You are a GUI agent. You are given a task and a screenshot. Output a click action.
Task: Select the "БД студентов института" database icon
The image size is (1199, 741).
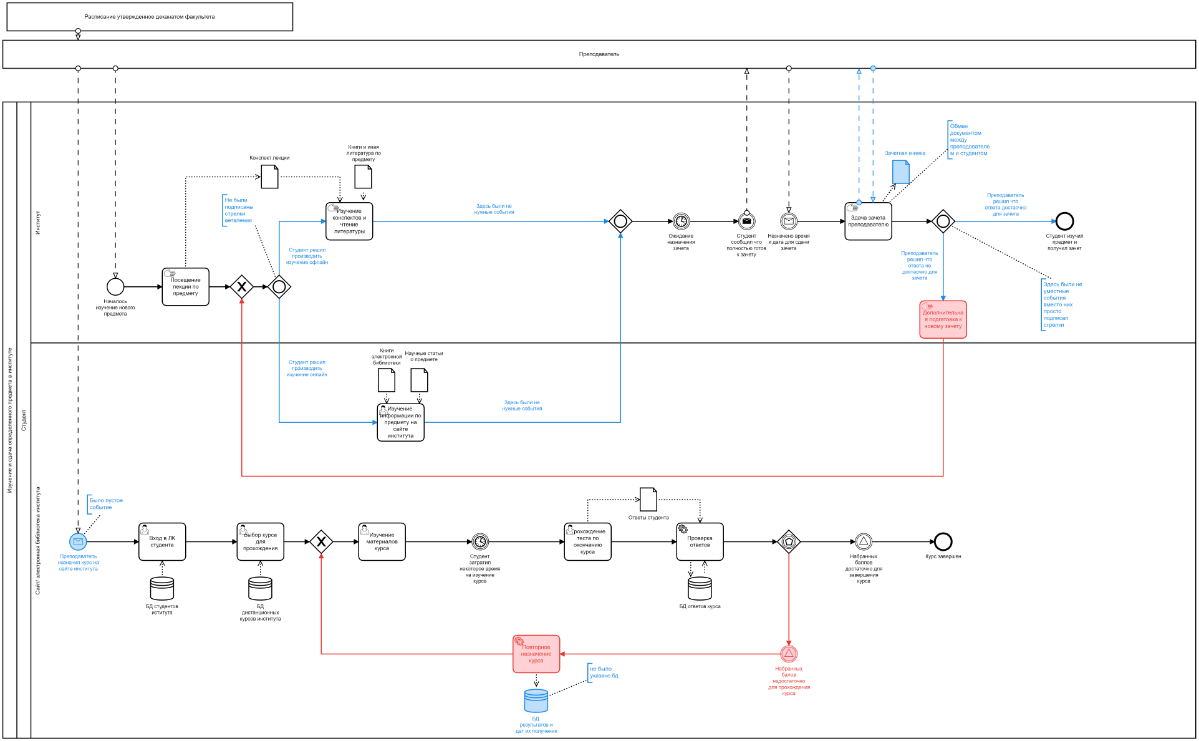pos(162,588)
